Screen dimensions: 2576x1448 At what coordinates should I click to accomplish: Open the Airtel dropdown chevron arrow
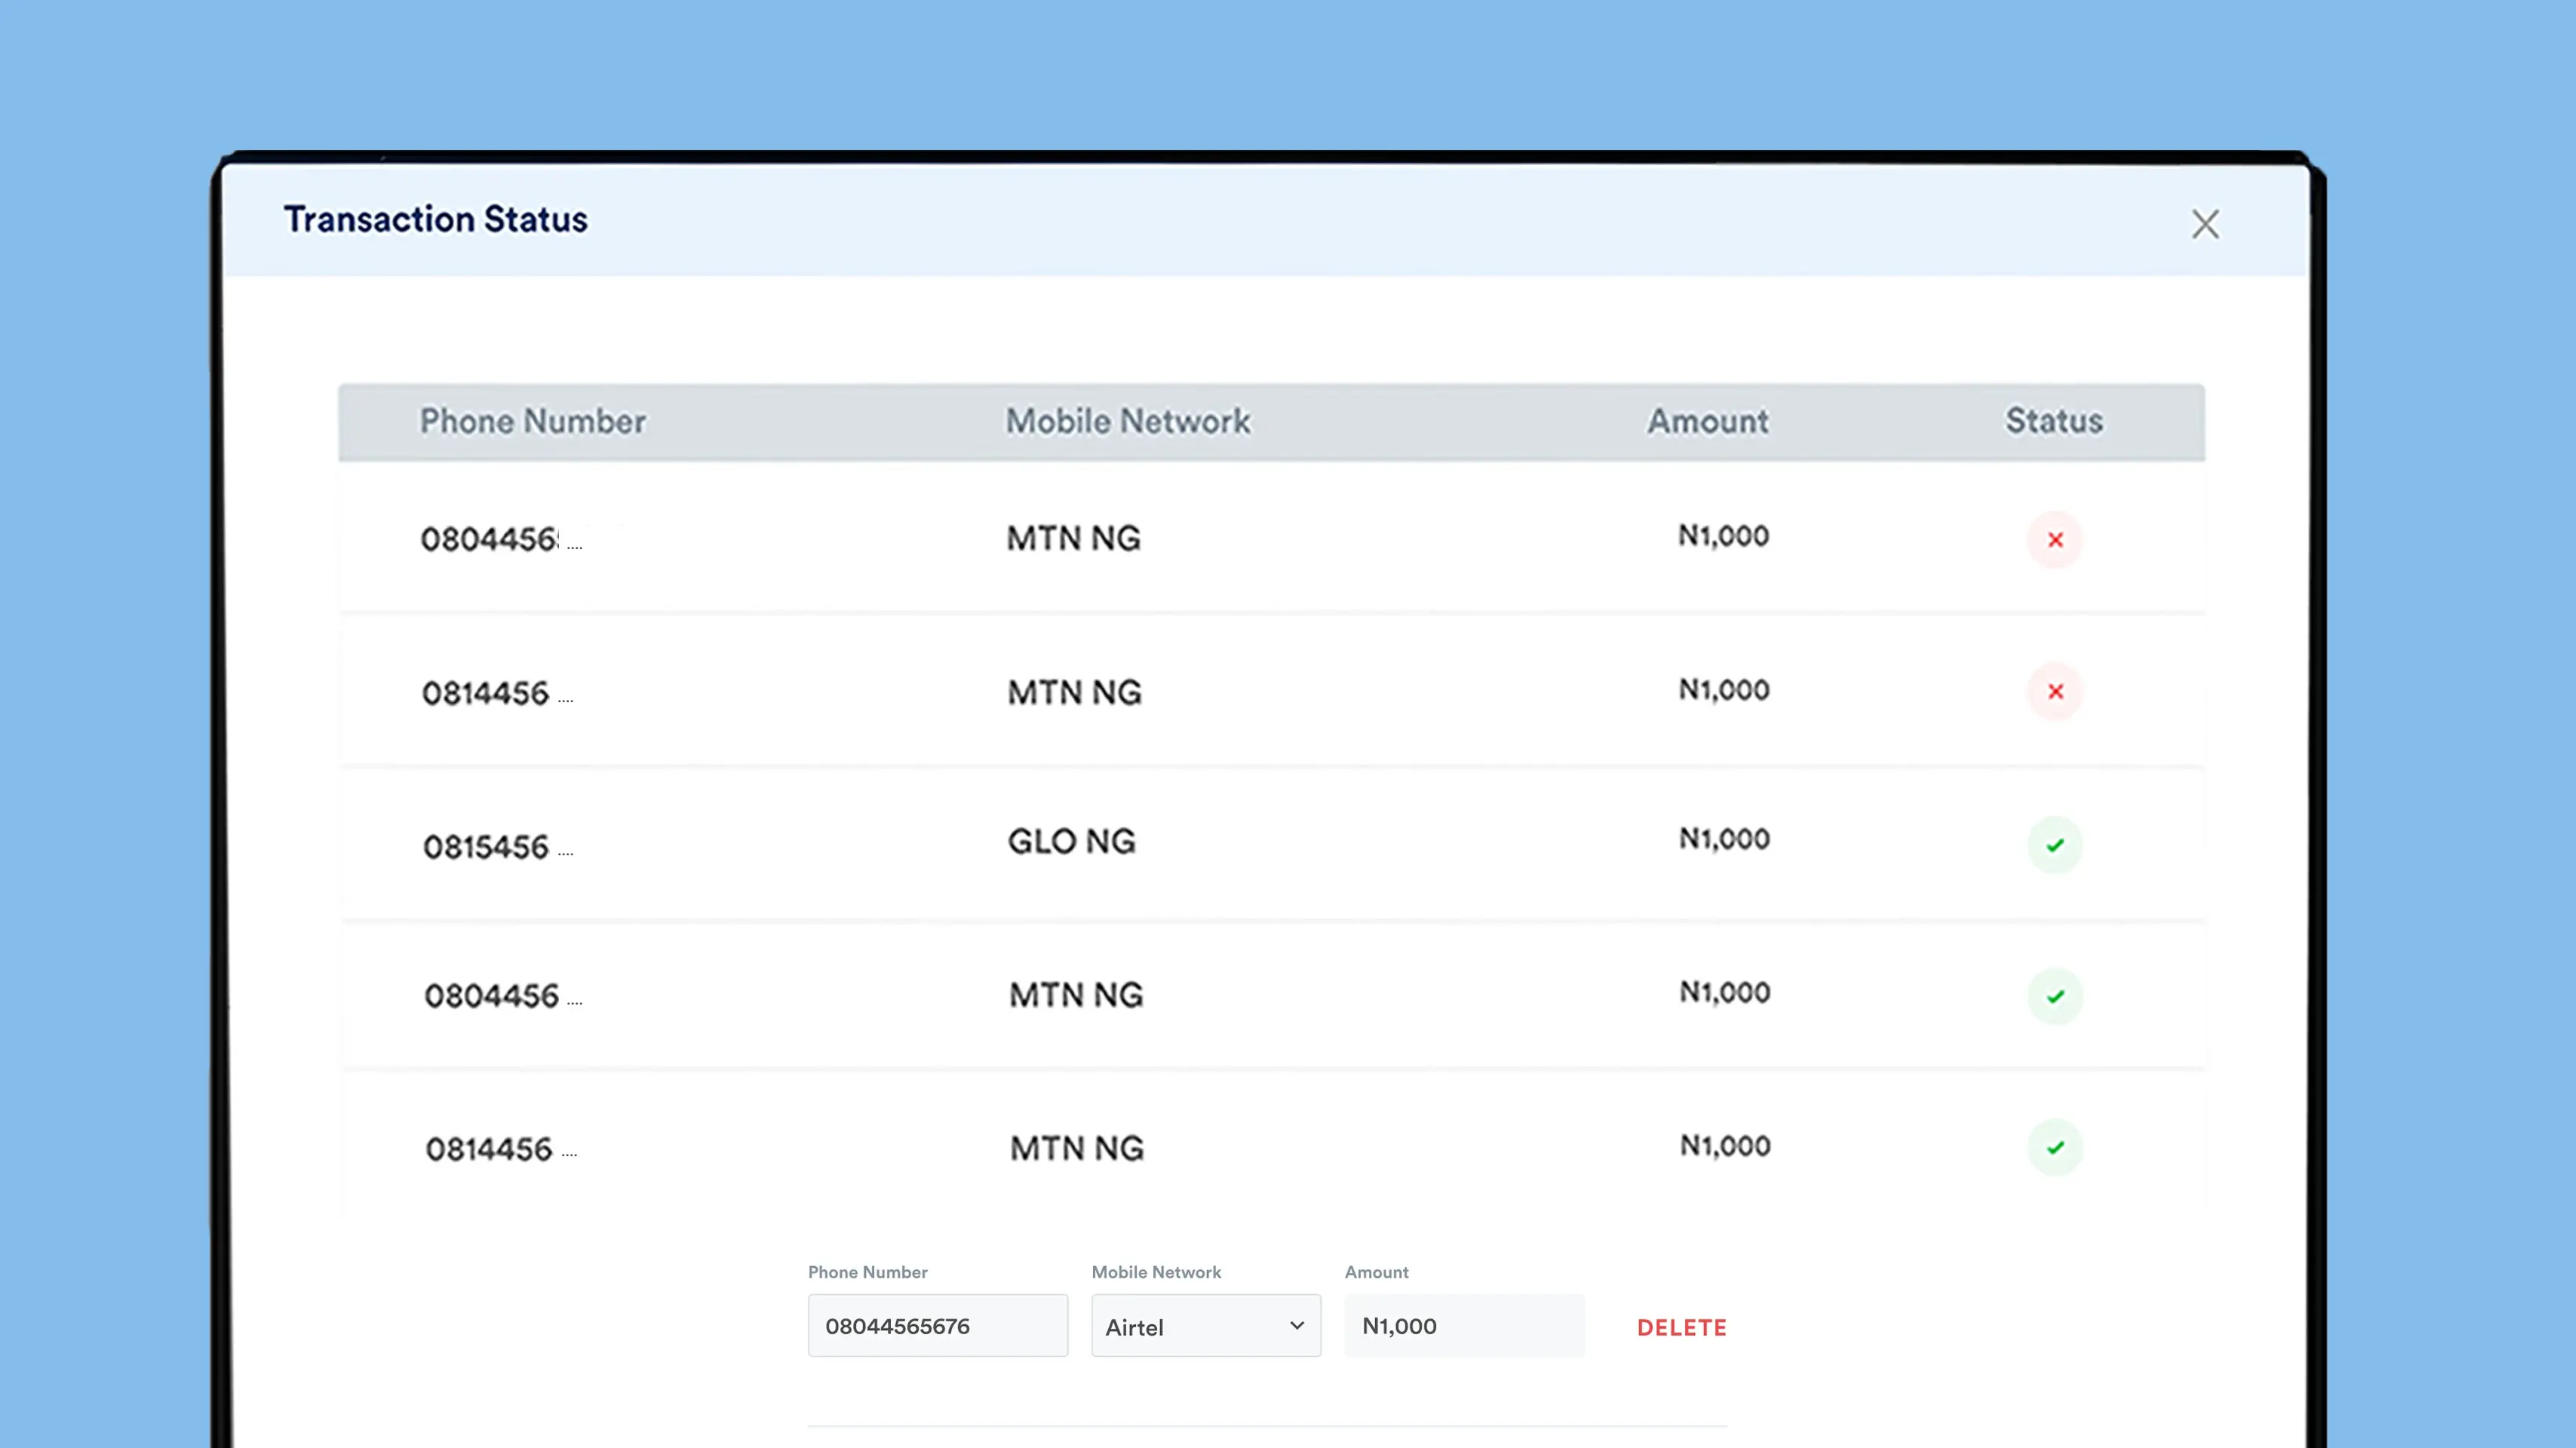coord(1297,1325)
